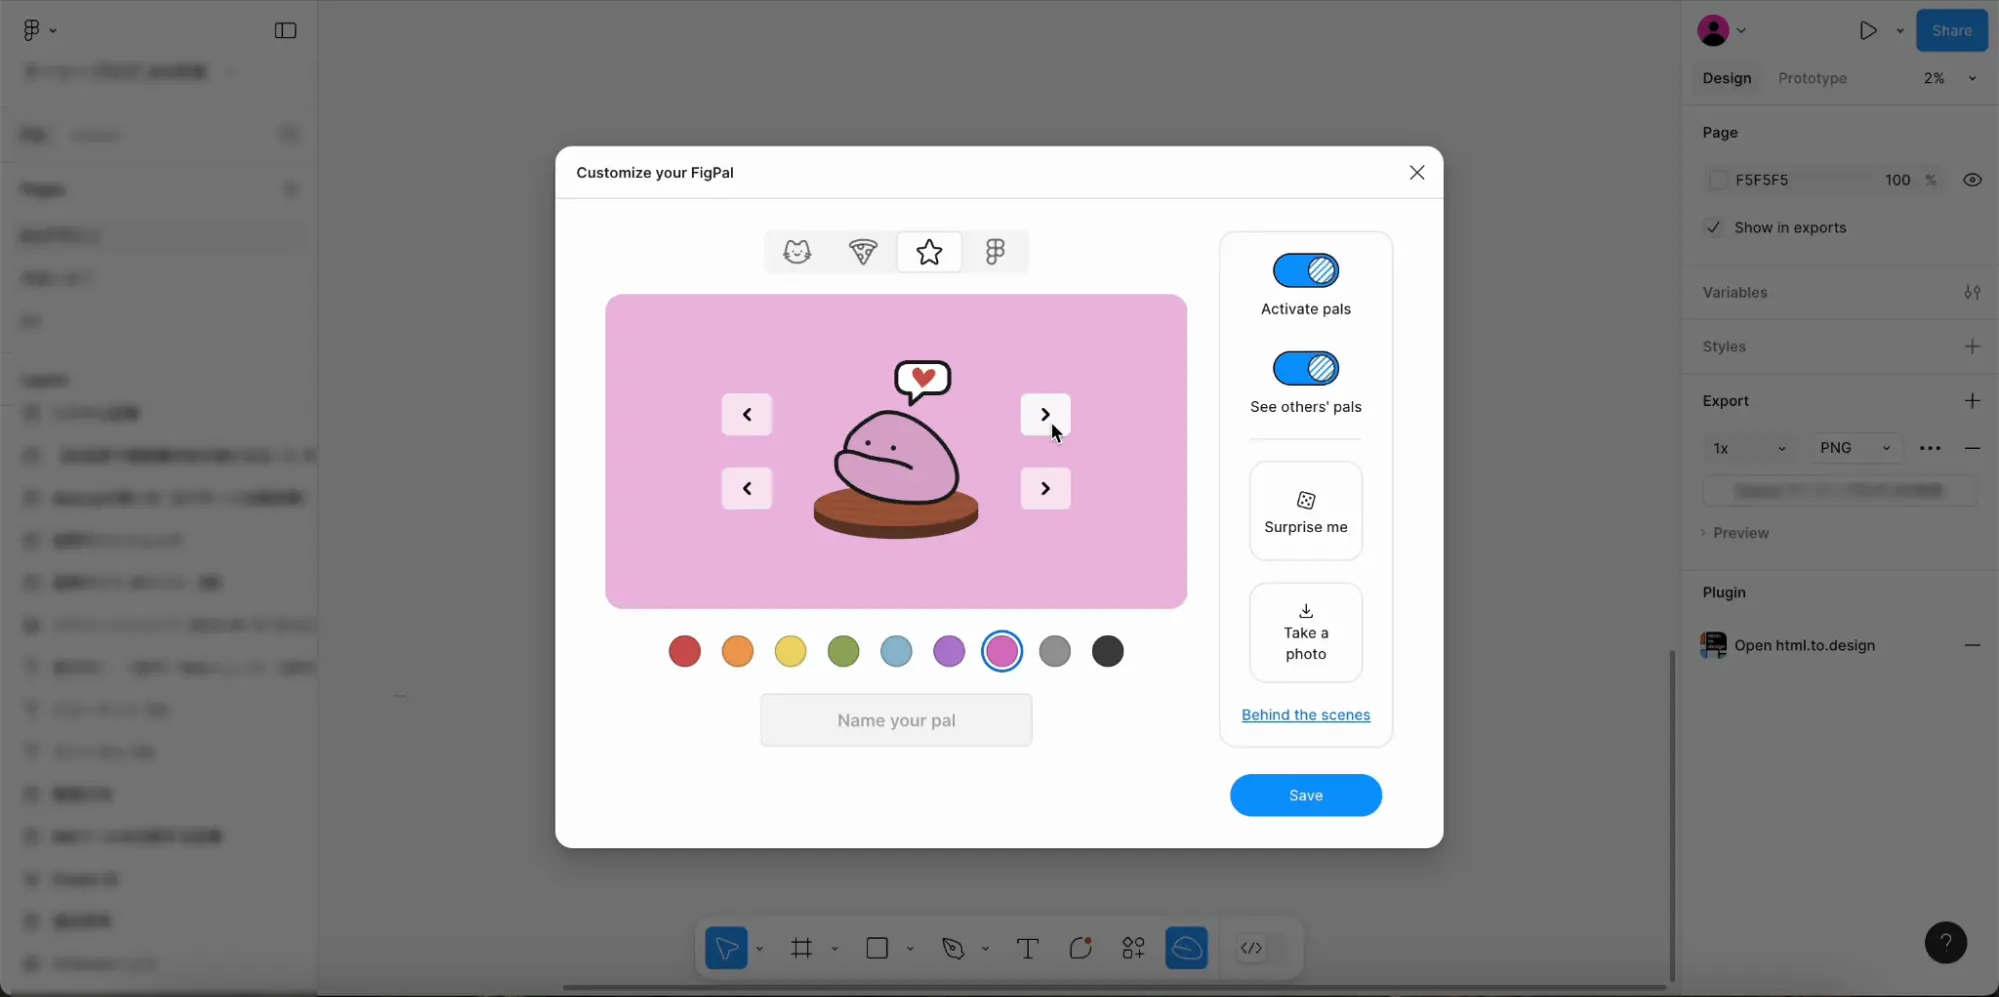Click the FigPal toolbar icon
Screen dimensions: 1999x997
1187,948
